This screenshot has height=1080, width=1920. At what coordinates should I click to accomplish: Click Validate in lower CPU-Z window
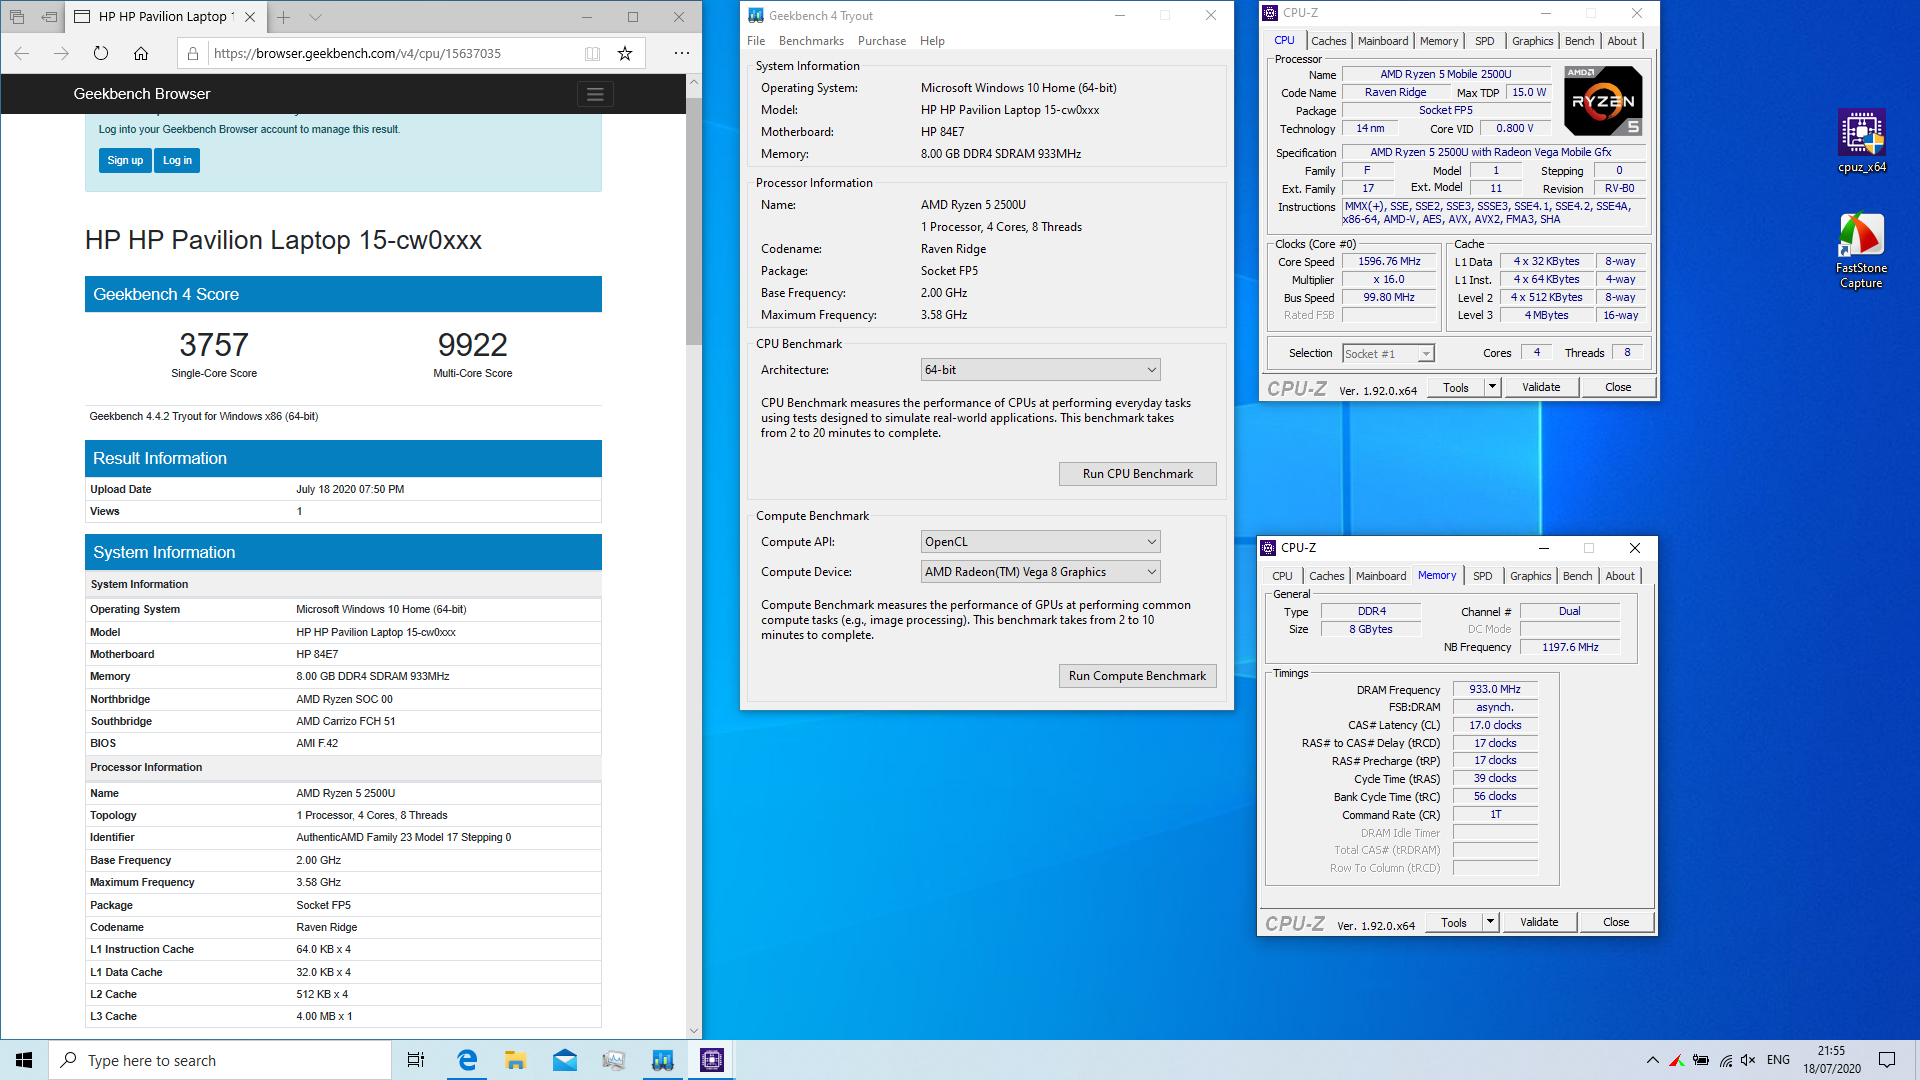[x=1538, y=922]
